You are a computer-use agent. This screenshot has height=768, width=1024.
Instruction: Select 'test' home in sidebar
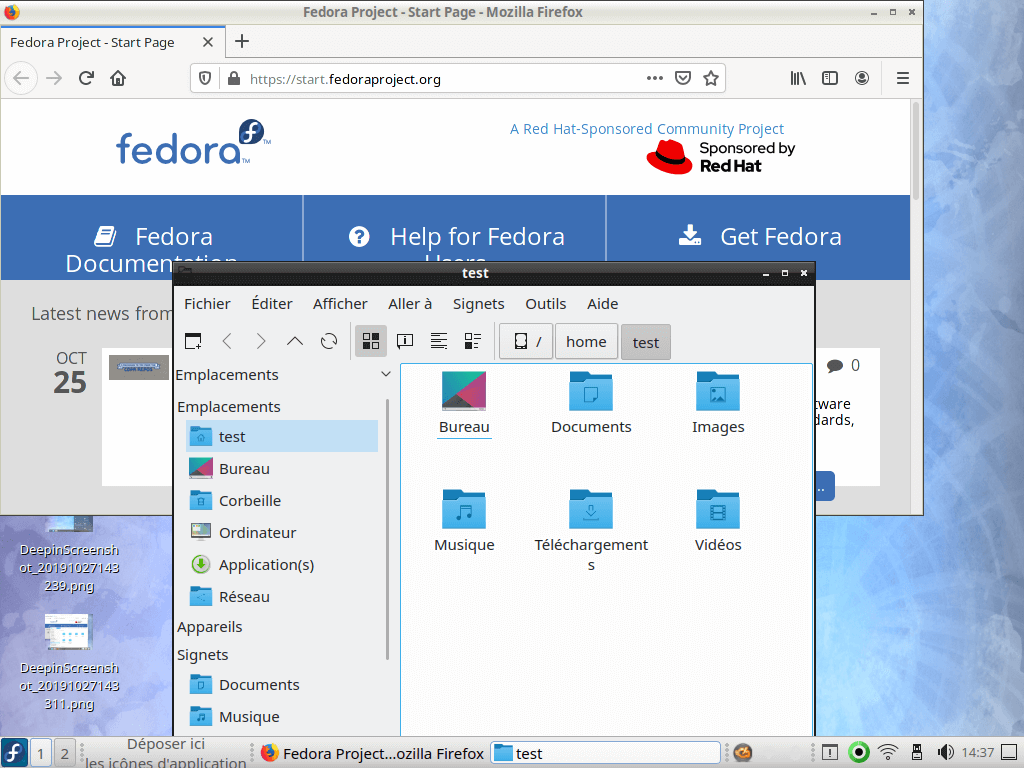[x=282, y=436]
